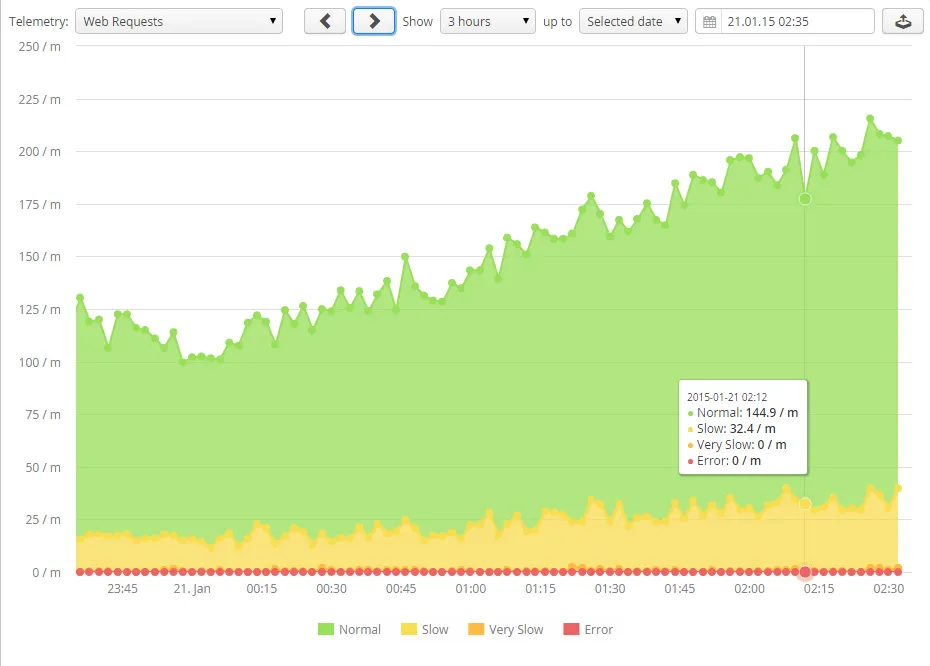Click the red Error legend color swatch

click(x=571, y=630)
